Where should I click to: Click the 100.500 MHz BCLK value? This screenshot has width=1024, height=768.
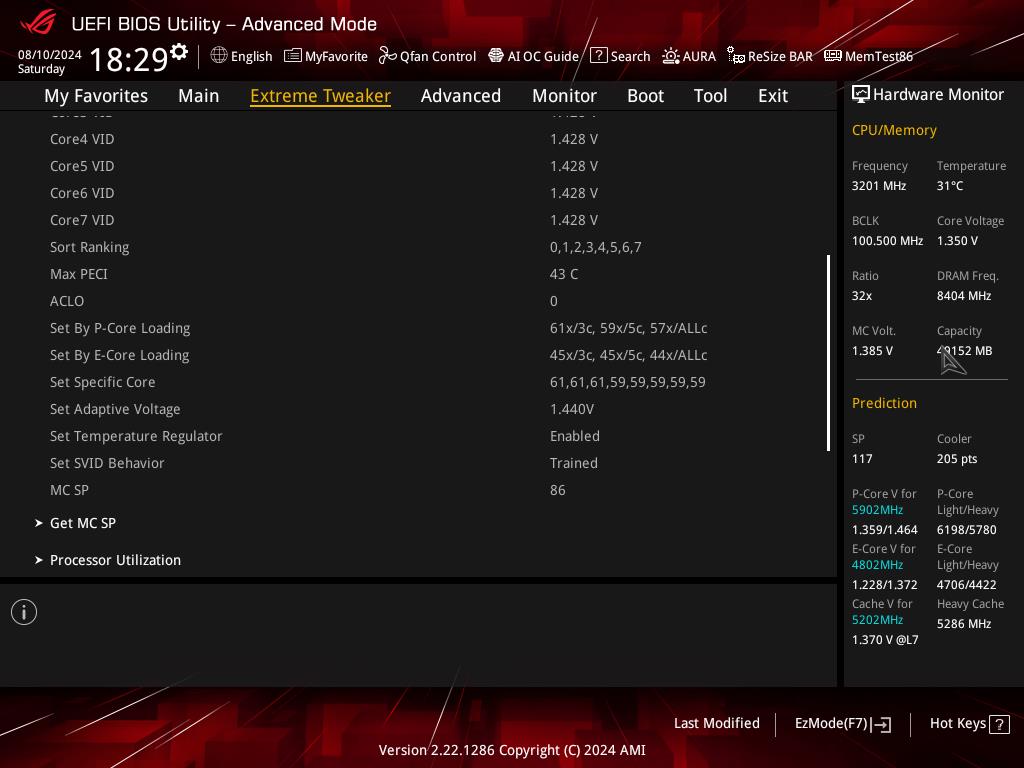pos(888,240)
